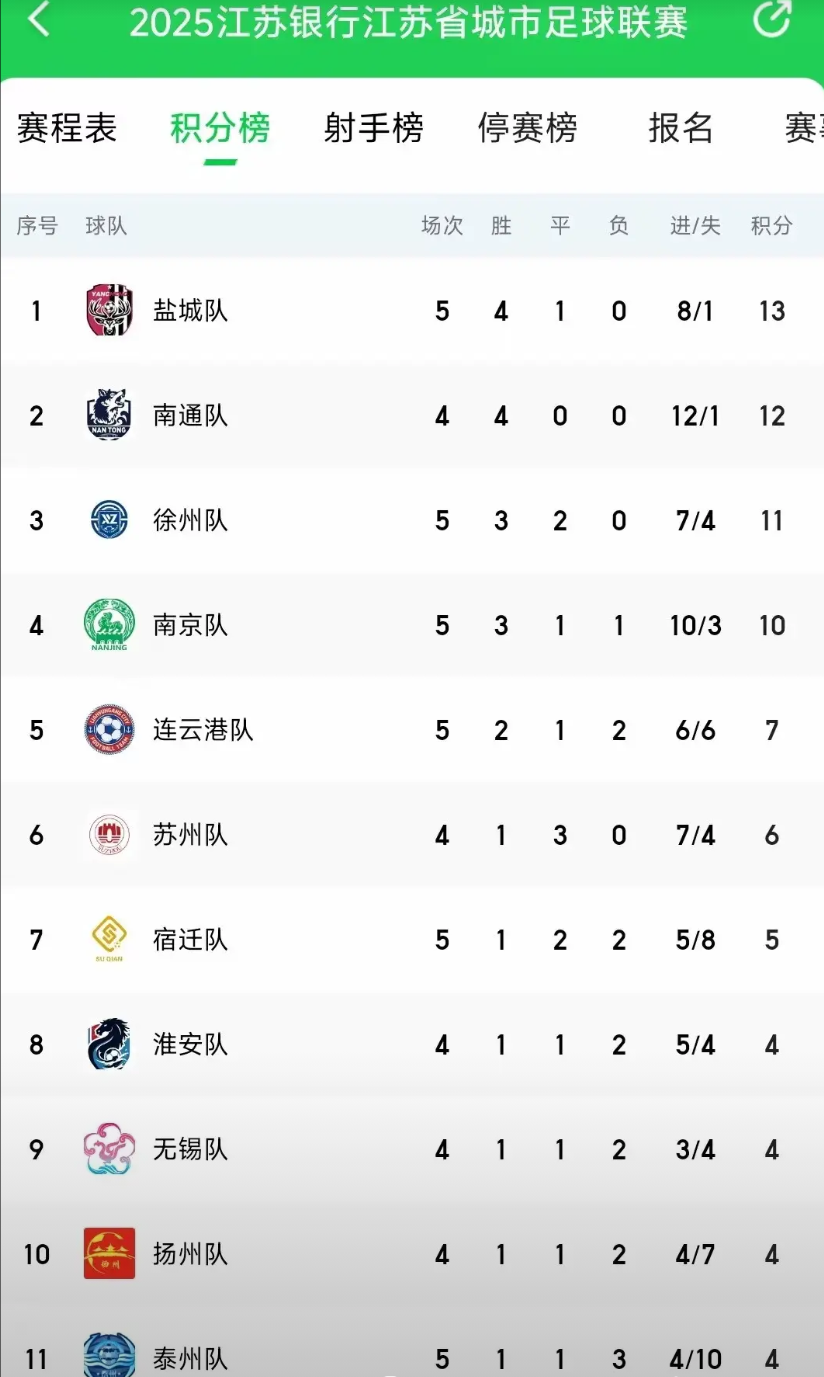Switch to the 射手榜 tab
Screen dimensions: 824x1377
[x=374, y=128]
